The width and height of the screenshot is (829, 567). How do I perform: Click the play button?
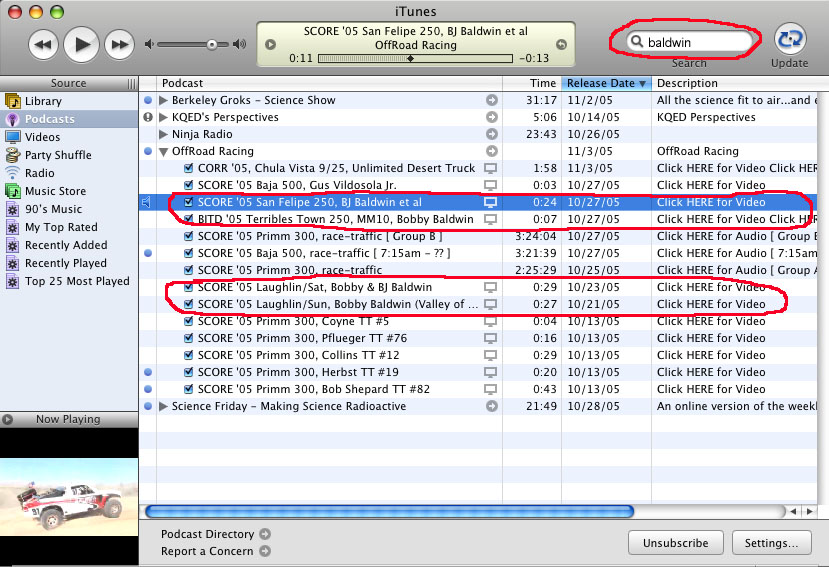pos(81,44)
